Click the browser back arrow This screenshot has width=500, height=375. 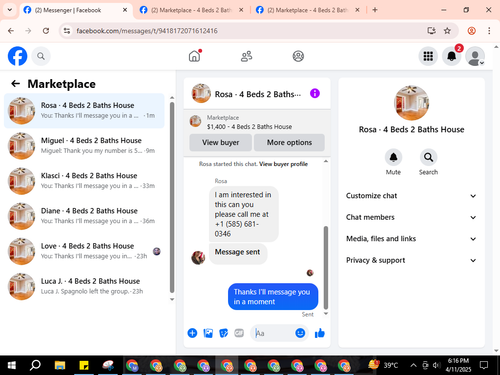pos(11,31)
